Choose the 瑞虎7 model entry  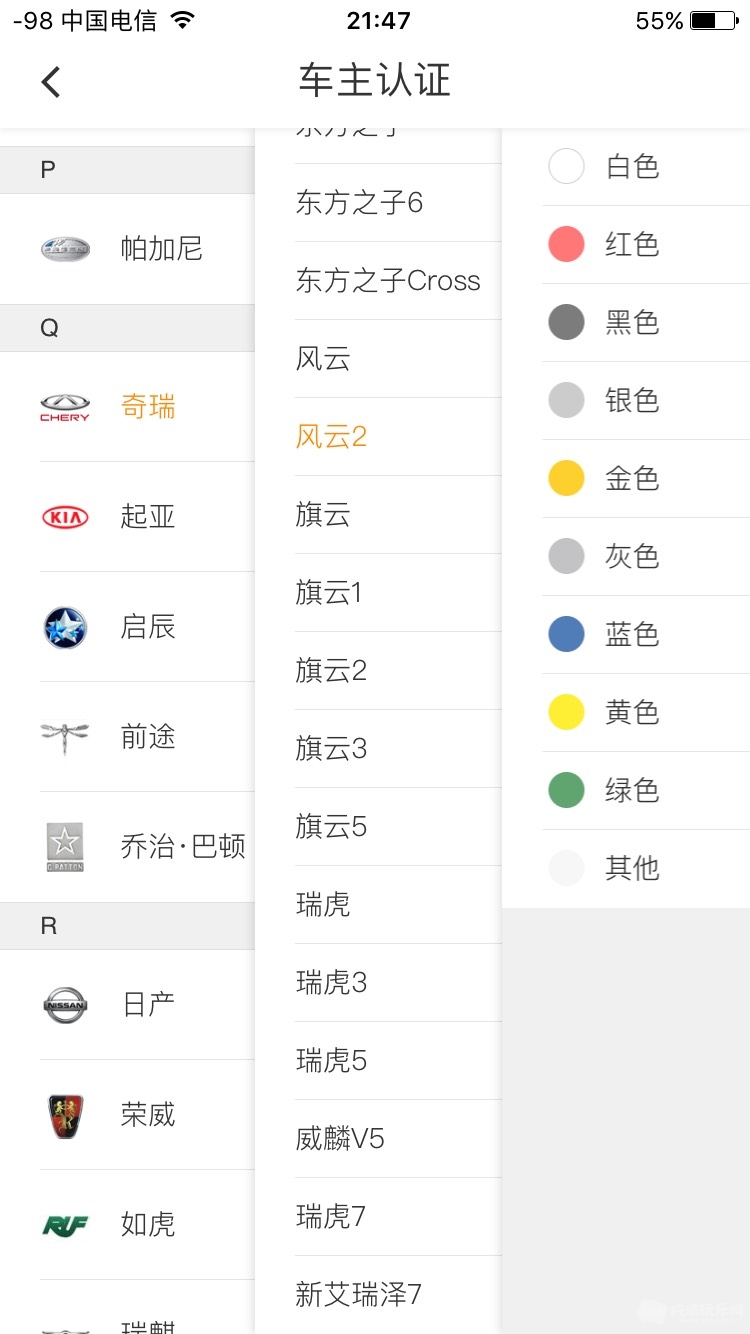(x=378, y=1217)
